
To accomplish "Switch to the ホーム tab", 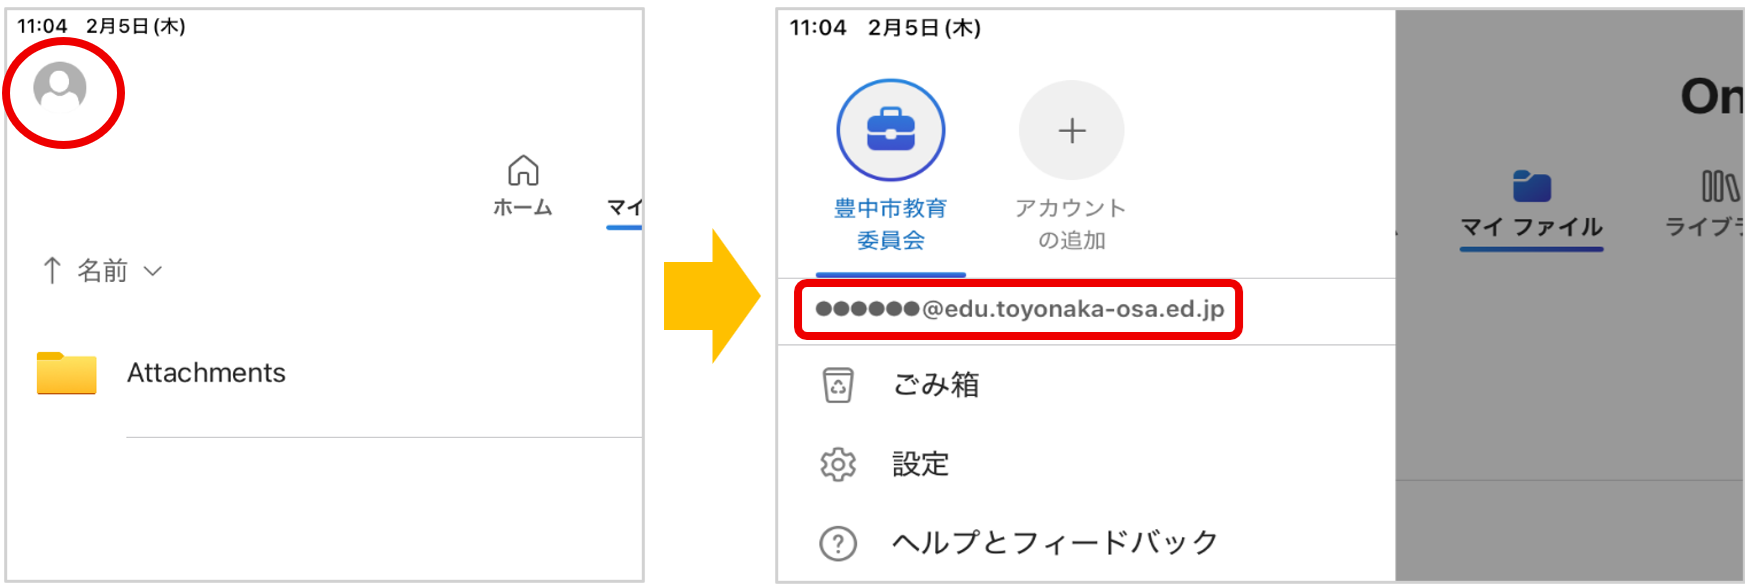I will coord(523,207).
